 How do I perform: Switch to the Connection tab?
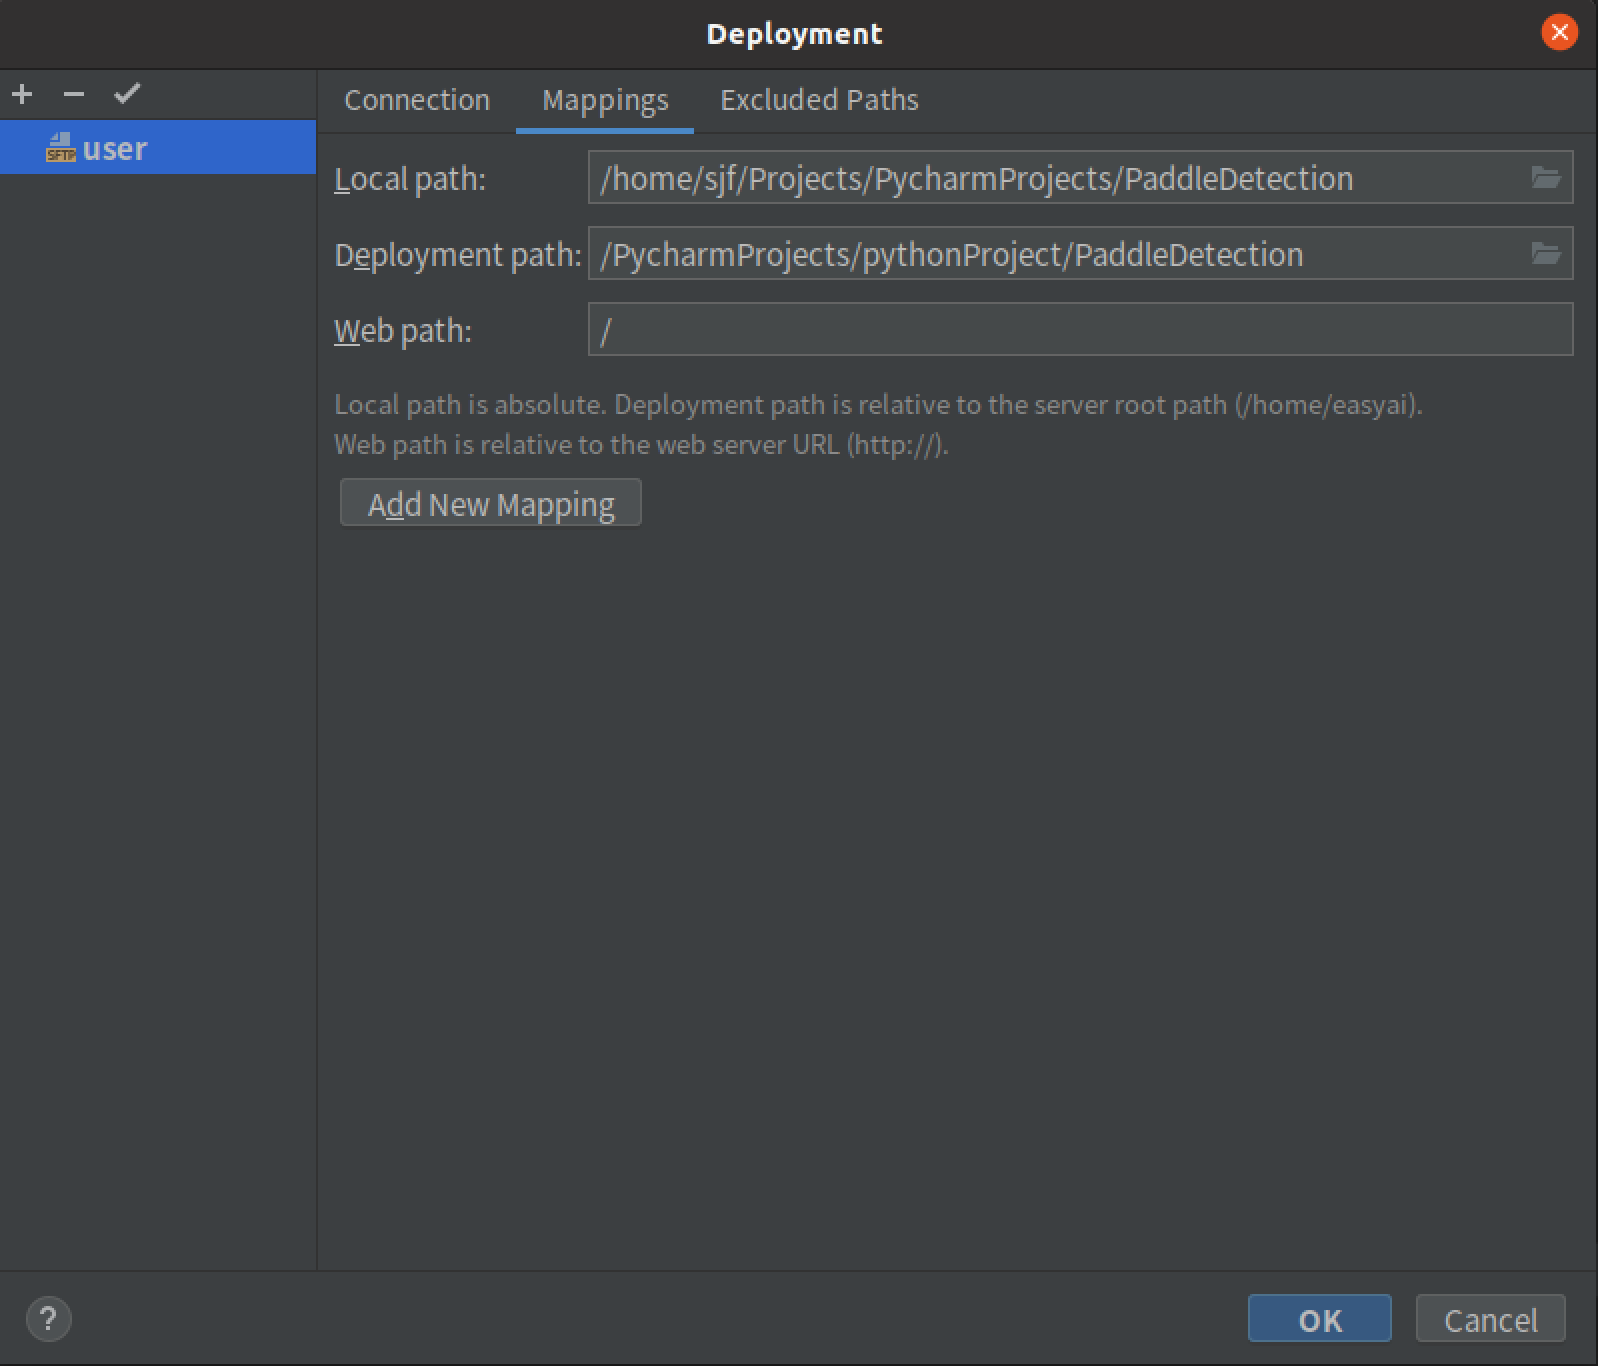[x=417, y=100]
